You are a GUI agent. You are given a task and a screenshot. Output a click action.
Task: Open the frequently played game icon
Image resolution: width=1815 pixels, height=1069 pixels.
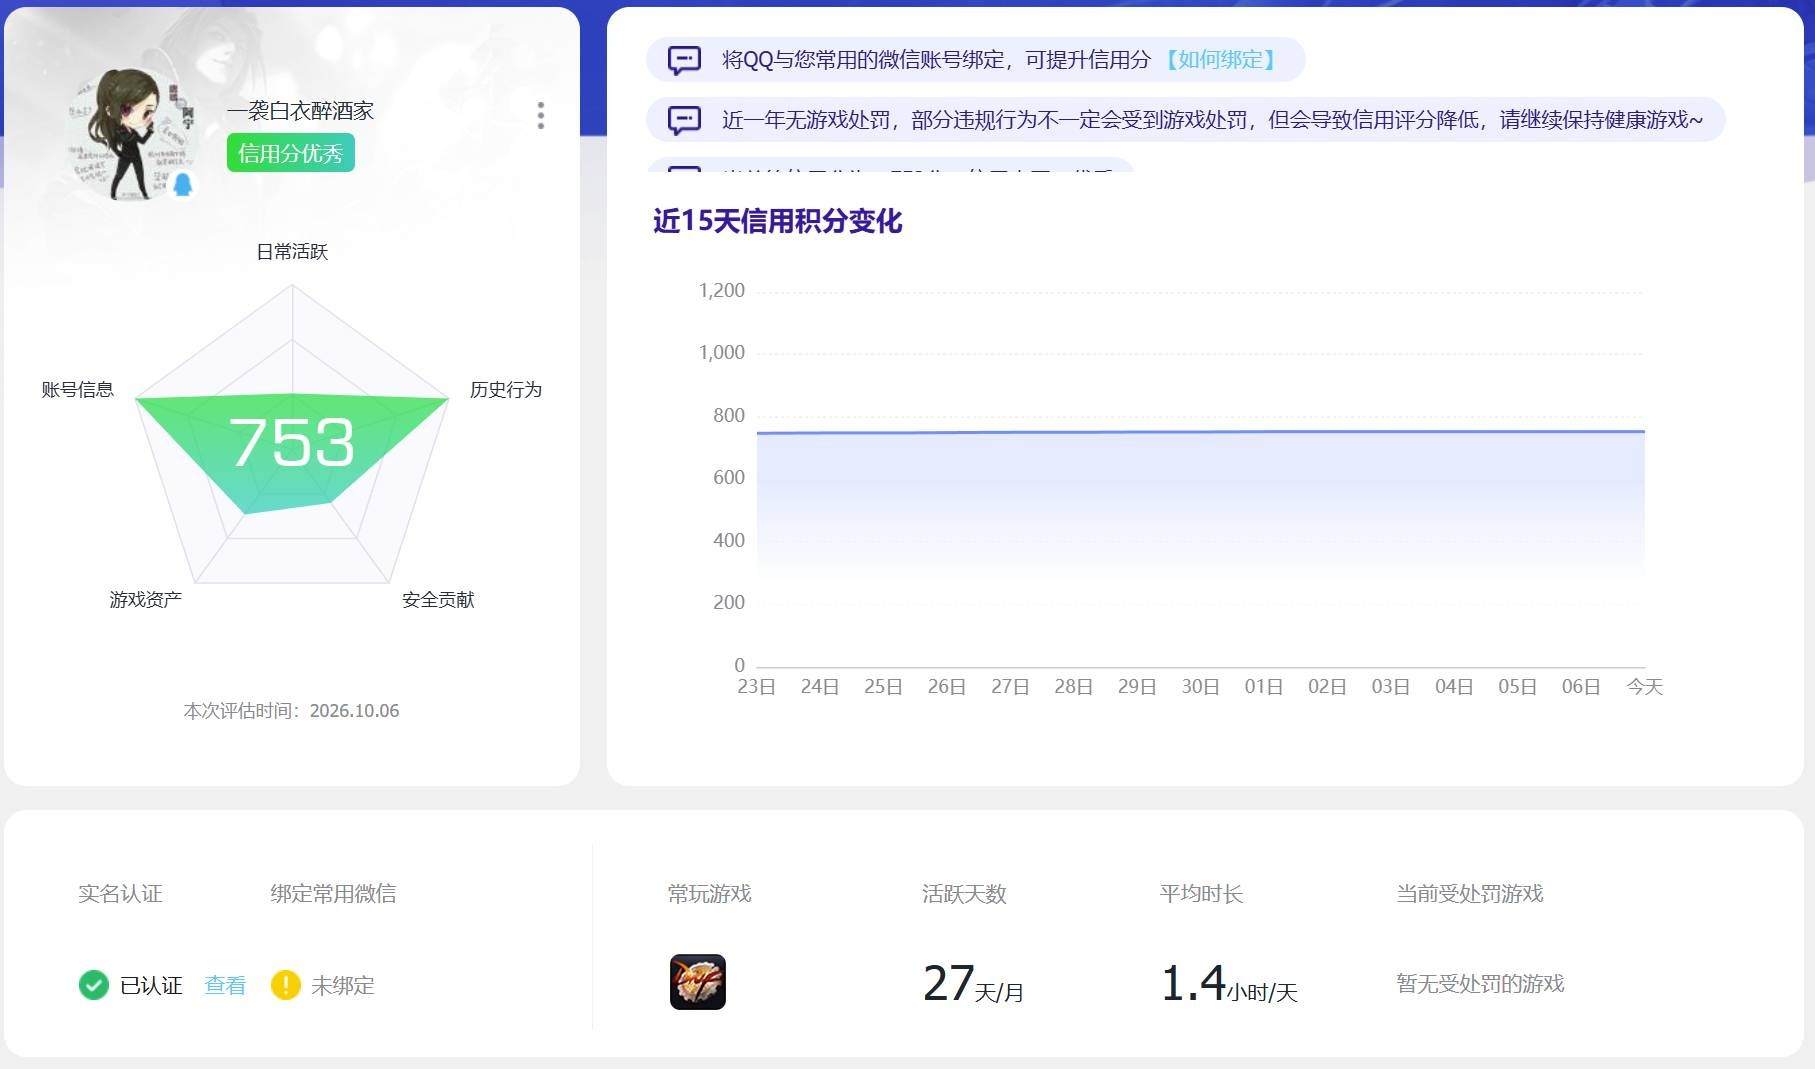pyautogui.click(x=698, y=982)
